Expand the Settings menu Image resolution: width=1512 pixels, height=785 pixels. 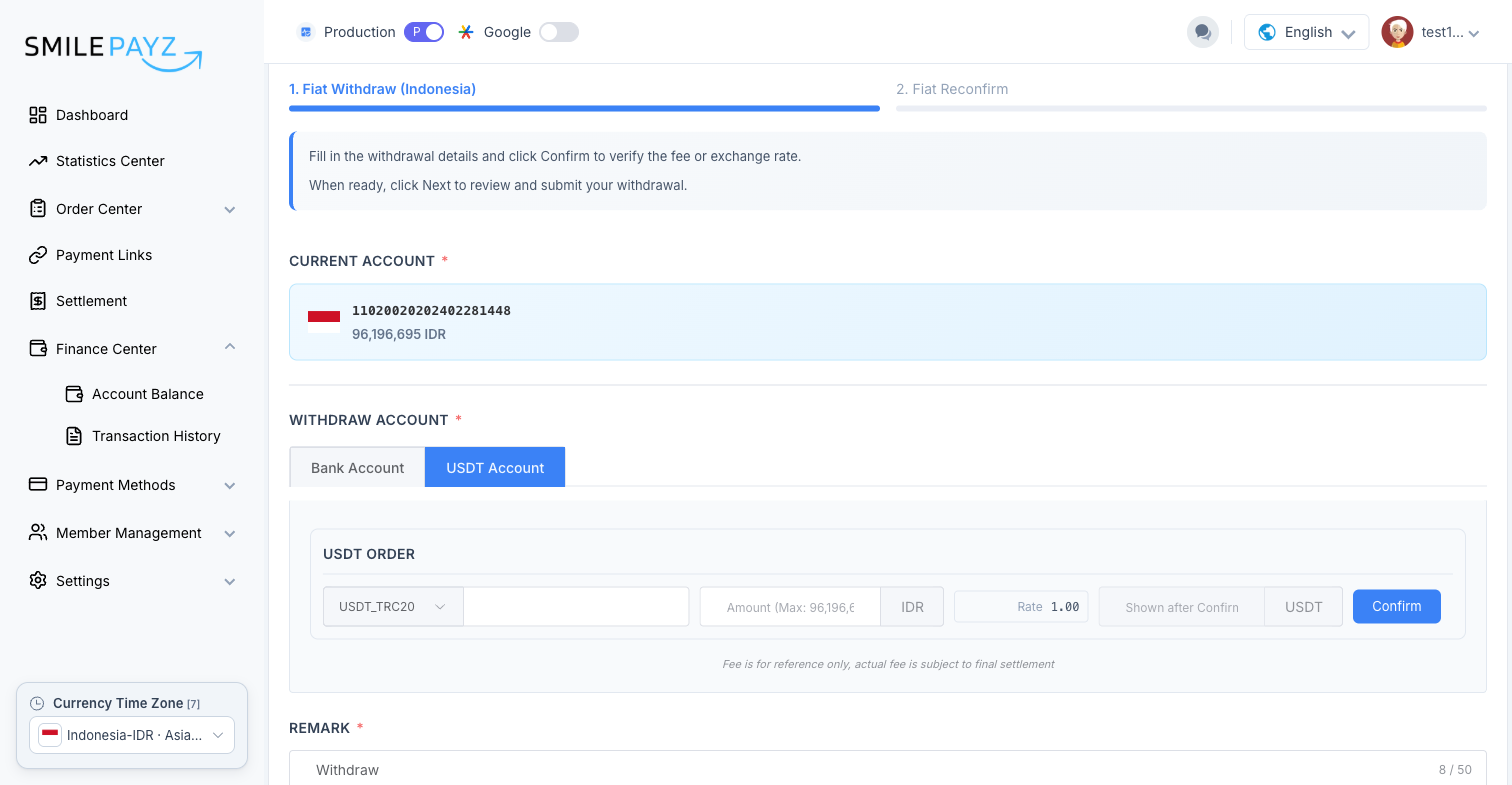point(230,581)
